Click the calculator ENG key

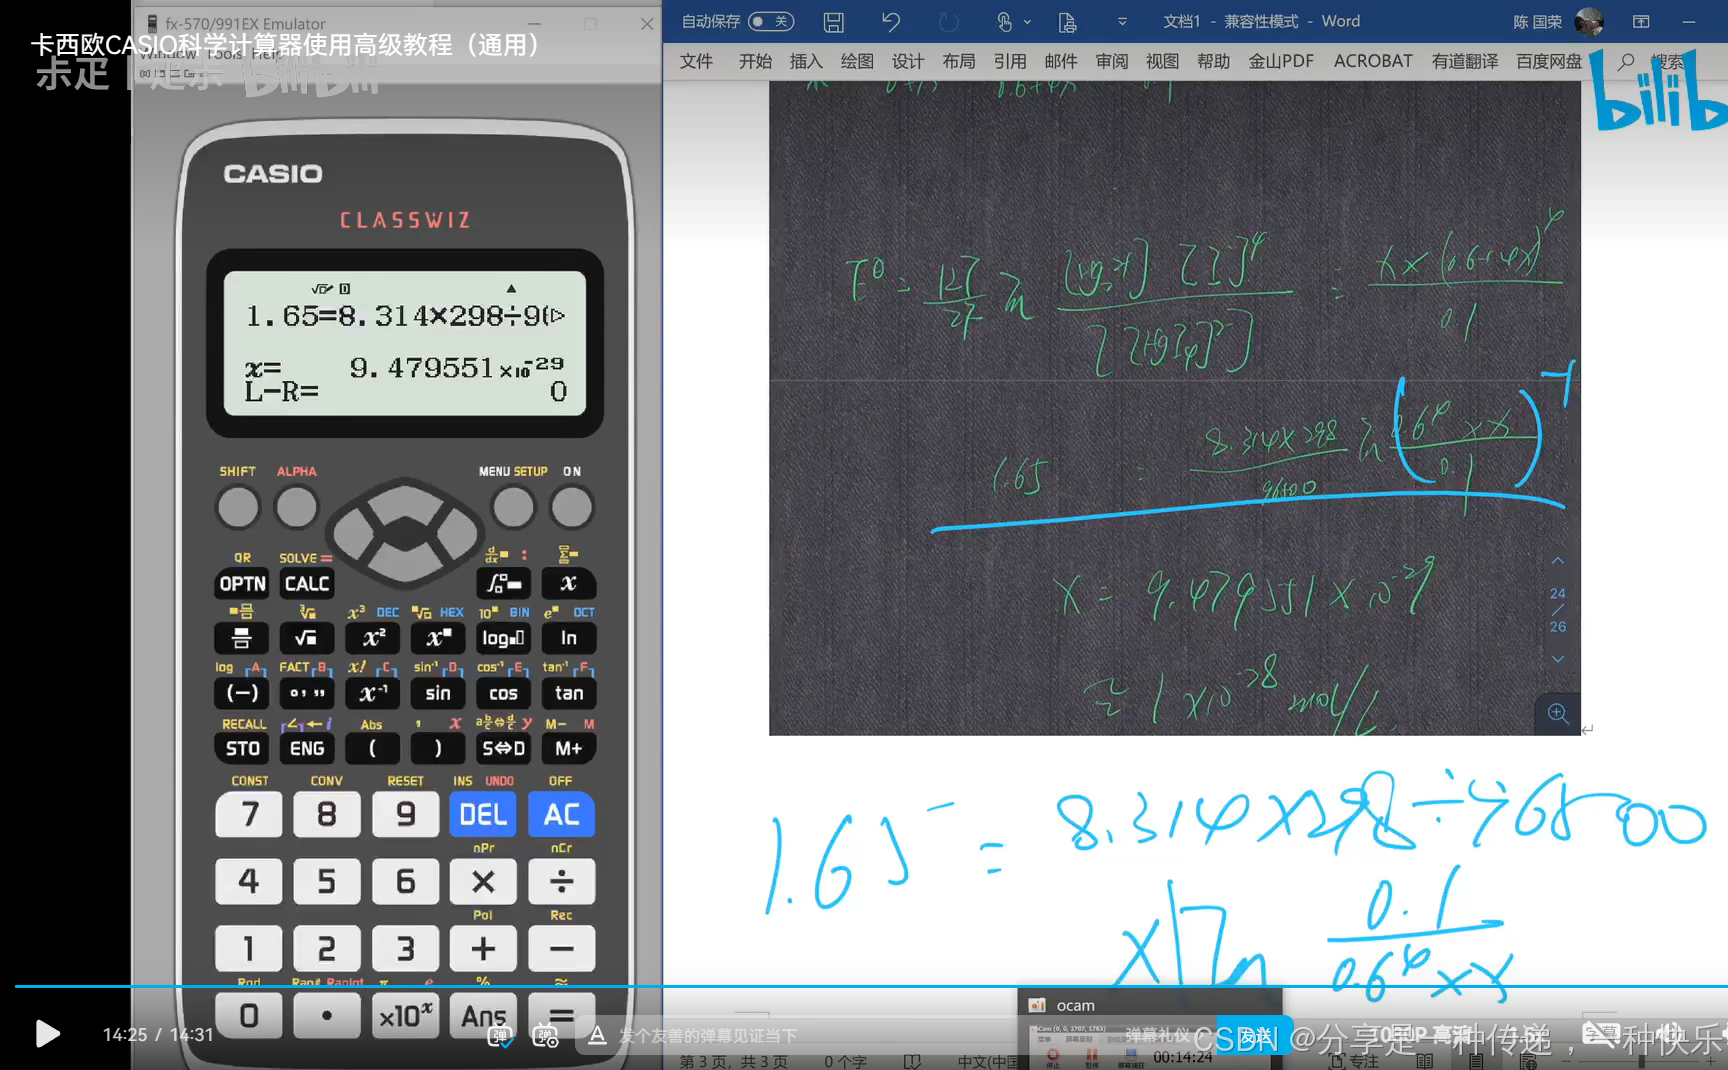pos(307,748)
